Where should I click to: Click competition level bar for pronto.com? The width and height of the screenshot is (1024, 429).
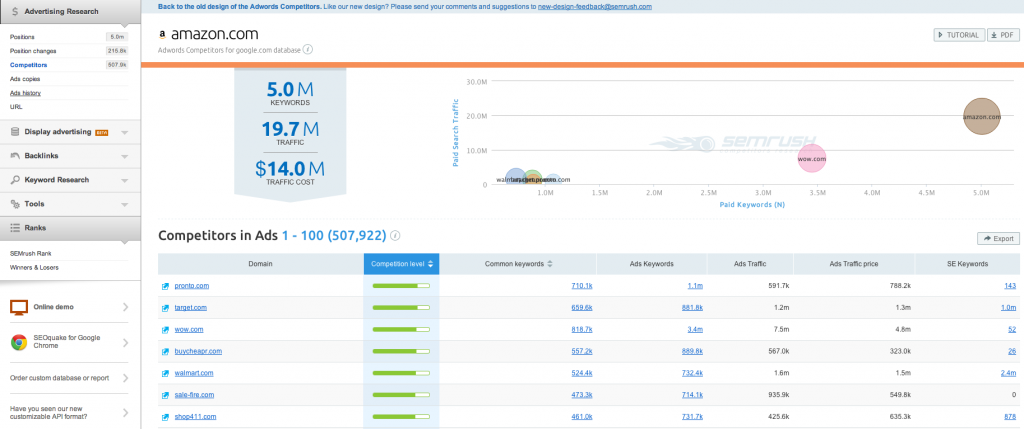[x=401, y=286]
